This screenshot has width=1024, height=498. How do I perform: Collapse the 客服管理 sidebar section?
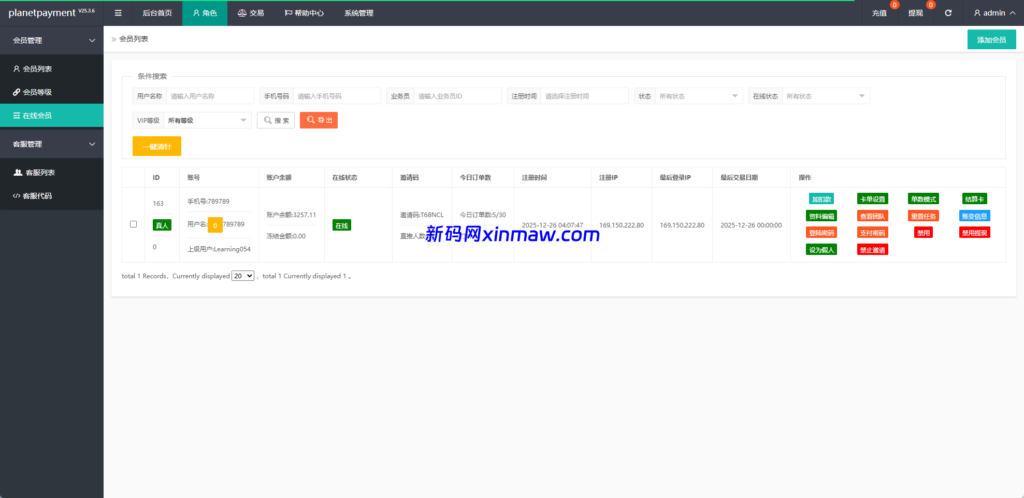click(x=52, y=144)
